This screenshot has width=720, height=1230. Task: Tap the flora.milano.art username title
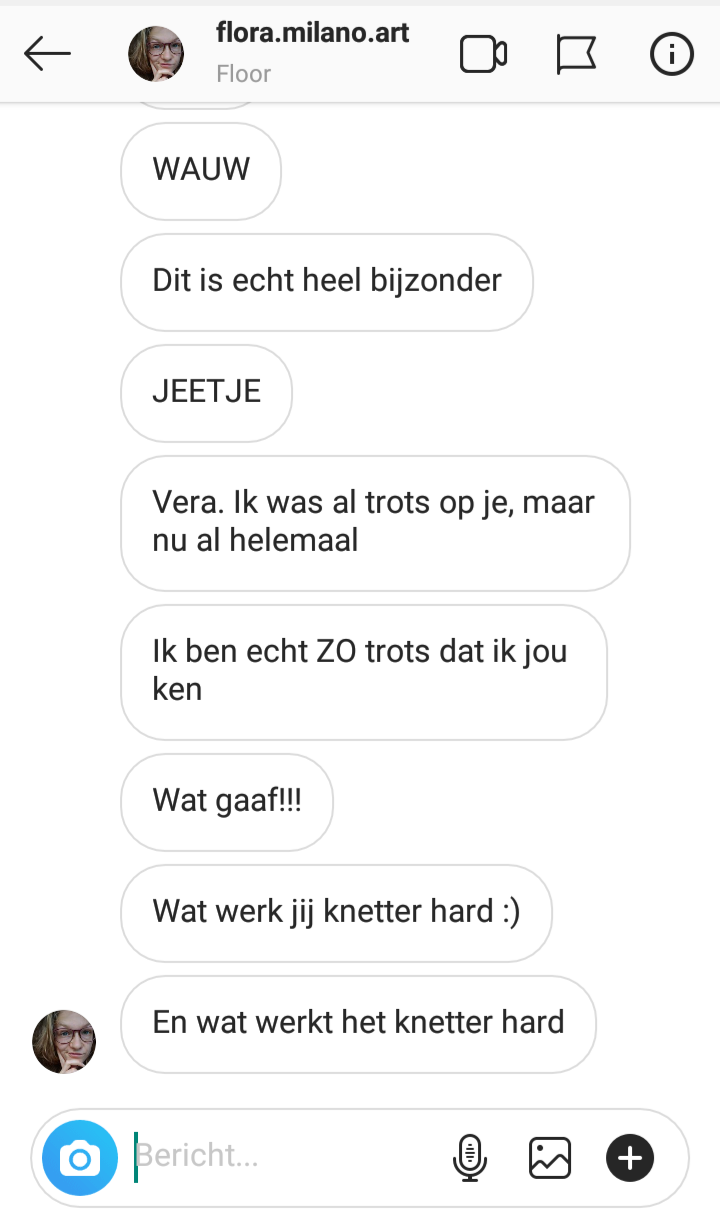[x=313, y=33]
